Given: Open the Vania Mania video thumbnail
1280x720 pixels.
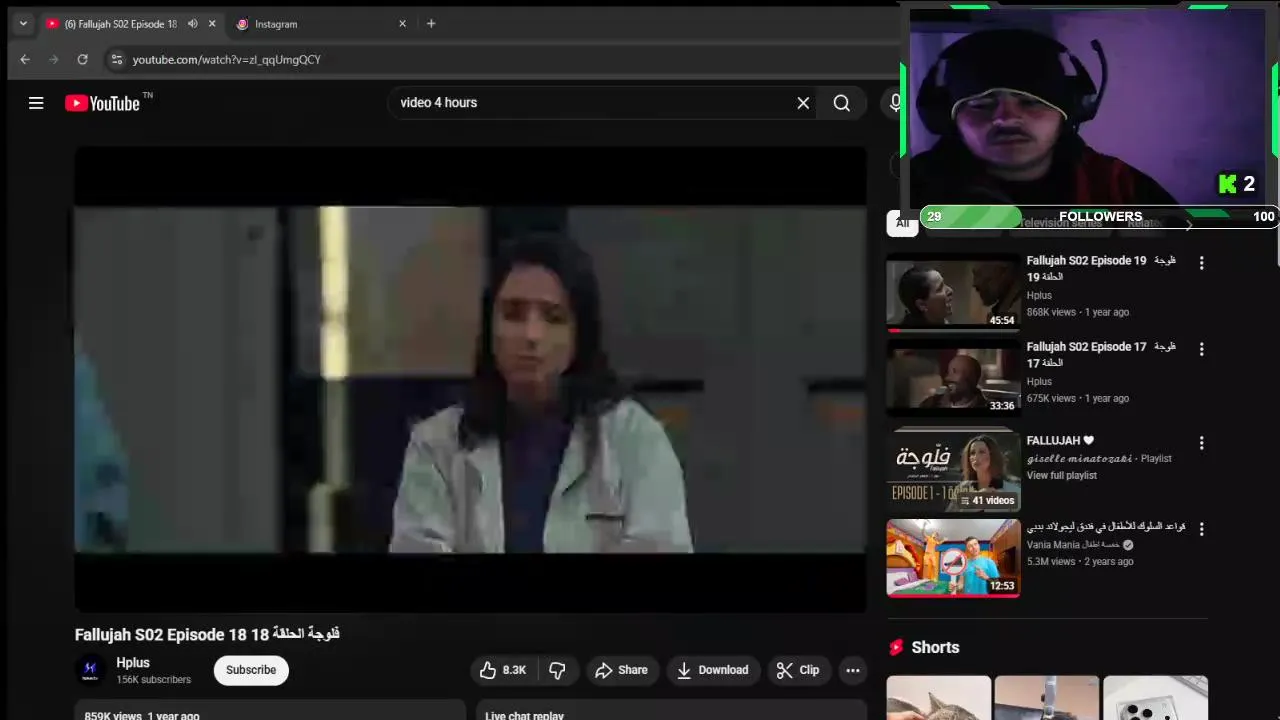Looking at the screenshot, I should coord(953,557).
